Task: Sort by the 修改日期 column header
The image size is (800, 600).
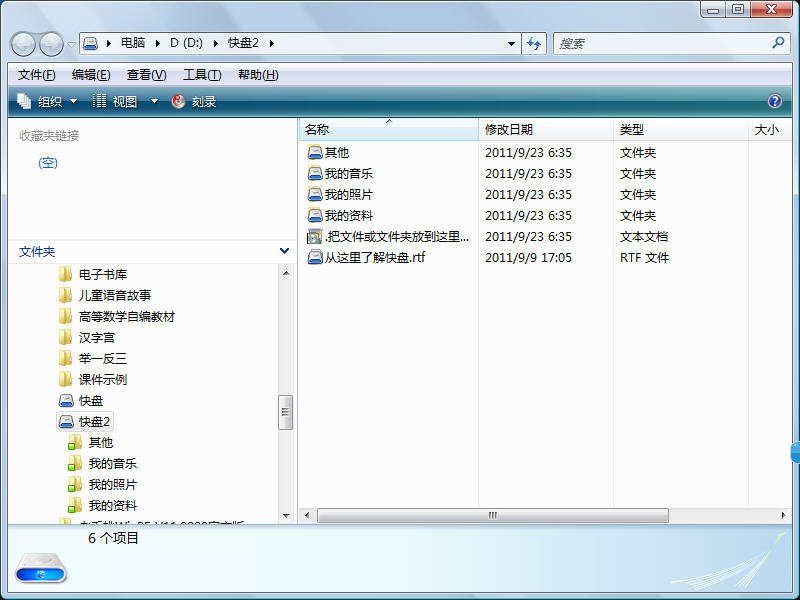Action: 546,130
